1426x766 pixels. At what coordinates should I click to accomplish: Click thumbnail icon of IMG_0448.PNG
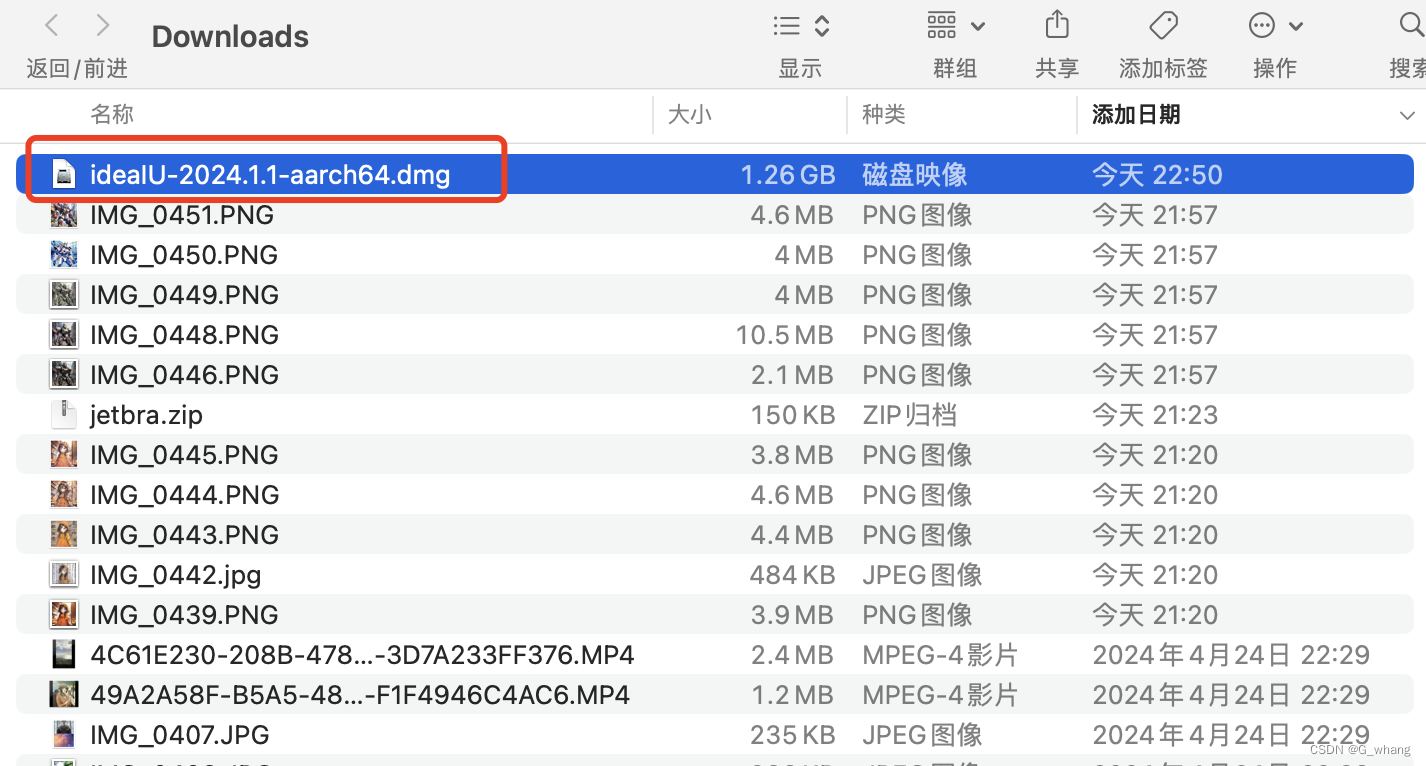pyautogui.click(x=63, y=335)
